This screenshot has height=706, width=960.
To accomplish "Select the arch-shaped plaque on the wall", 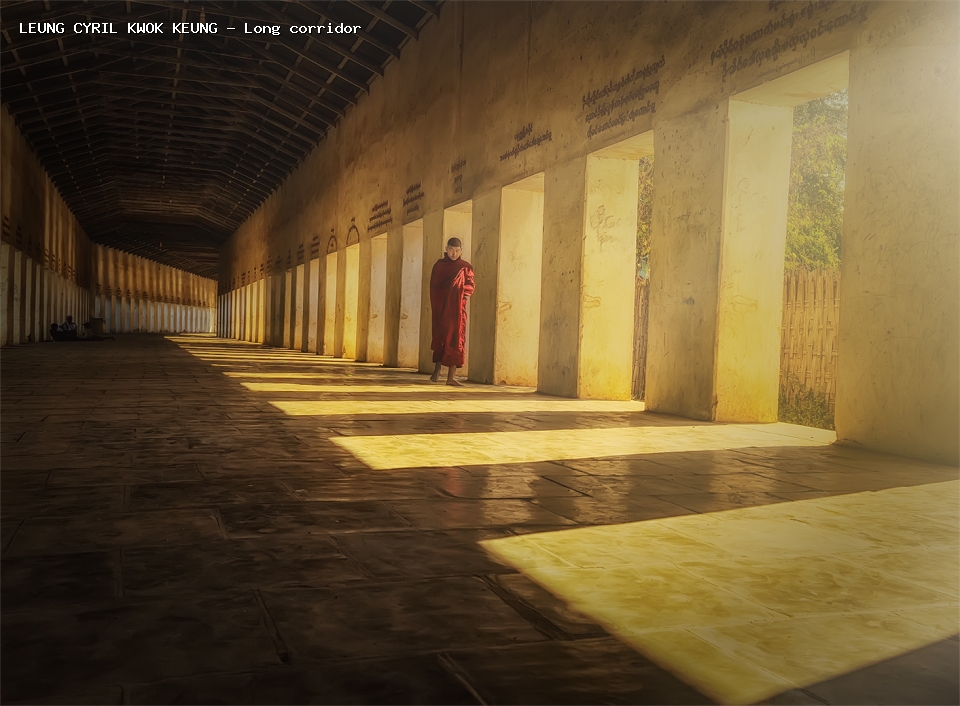I will click(353, 235).
